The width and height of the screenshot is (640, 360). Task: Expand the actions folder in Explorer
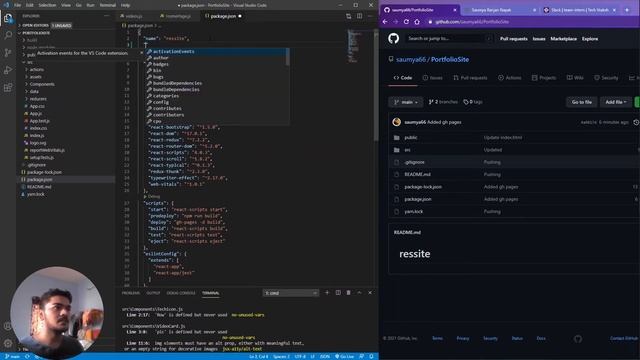point(36,69)
